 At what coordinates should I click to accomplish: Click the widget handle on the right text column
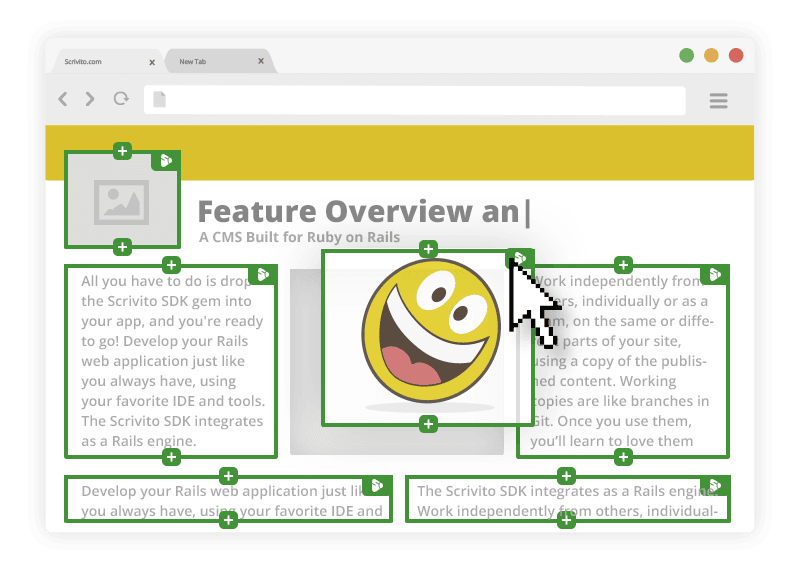pyautogui.click(x=715, y=275)
